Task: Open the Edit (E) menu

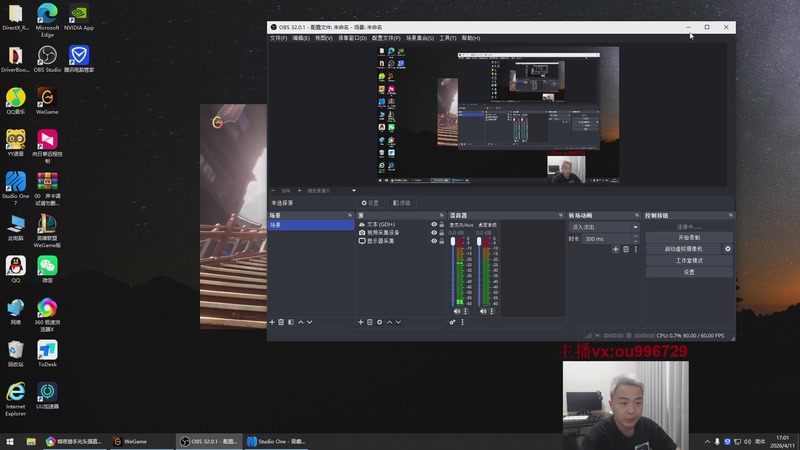Action: (x=301, y=38)
